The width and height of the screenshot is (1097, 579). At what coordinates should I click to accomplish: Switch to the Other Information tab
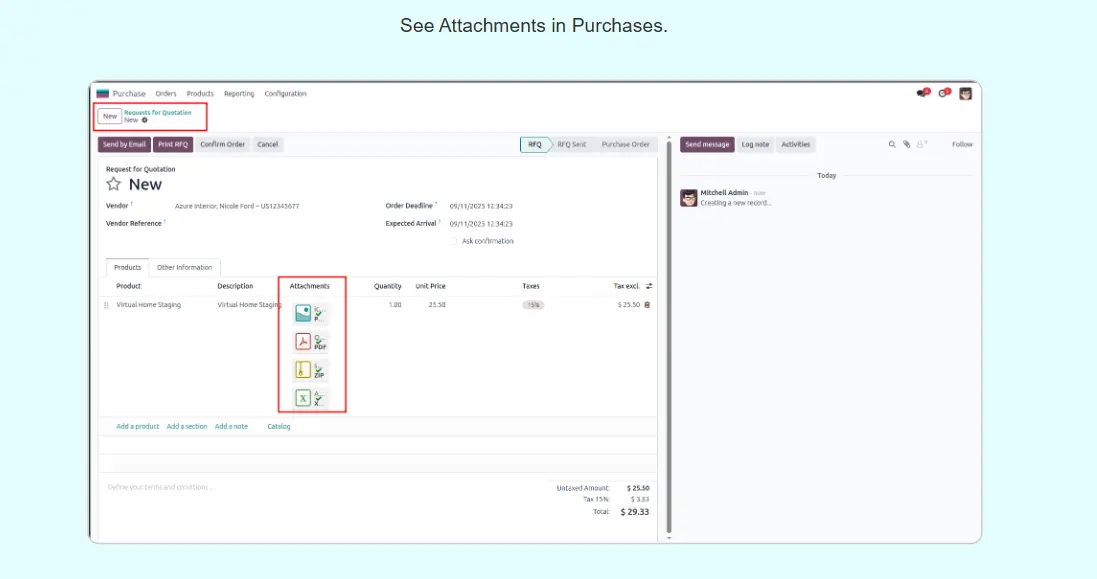click(x=184, y=267)
